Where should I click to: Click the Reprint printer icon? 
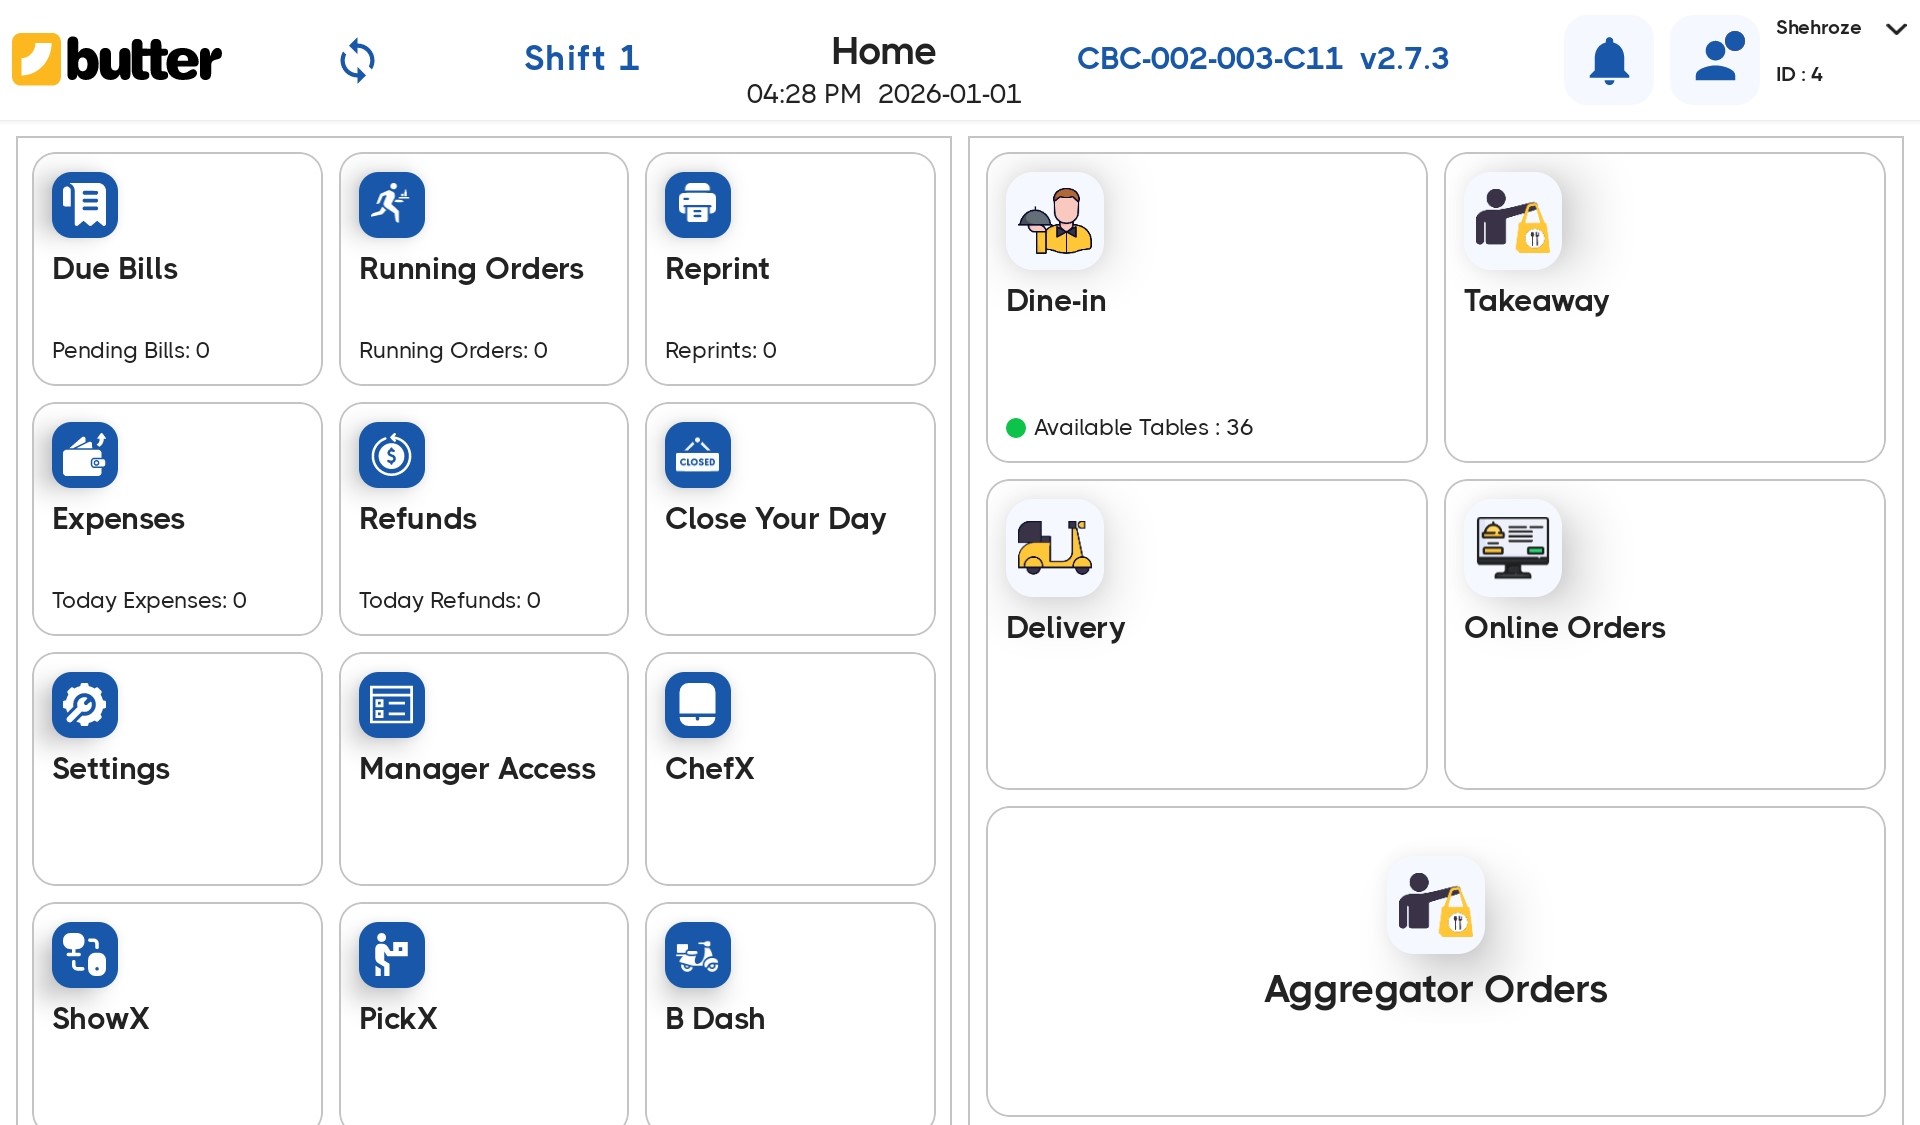(x=697, y=205)
